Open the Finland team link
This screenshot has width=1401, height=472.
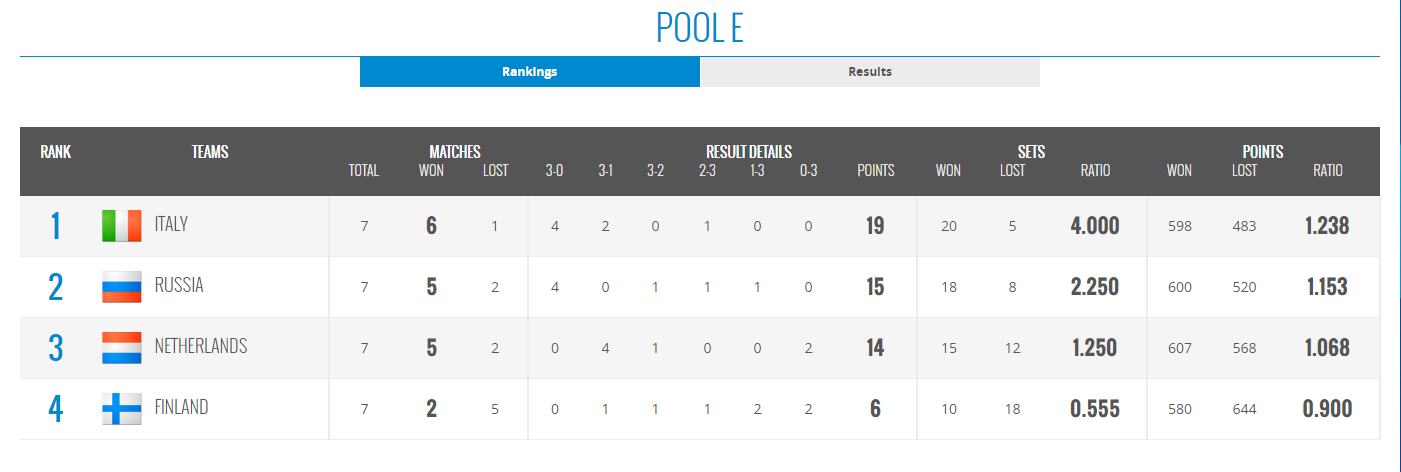click(181, 408)
